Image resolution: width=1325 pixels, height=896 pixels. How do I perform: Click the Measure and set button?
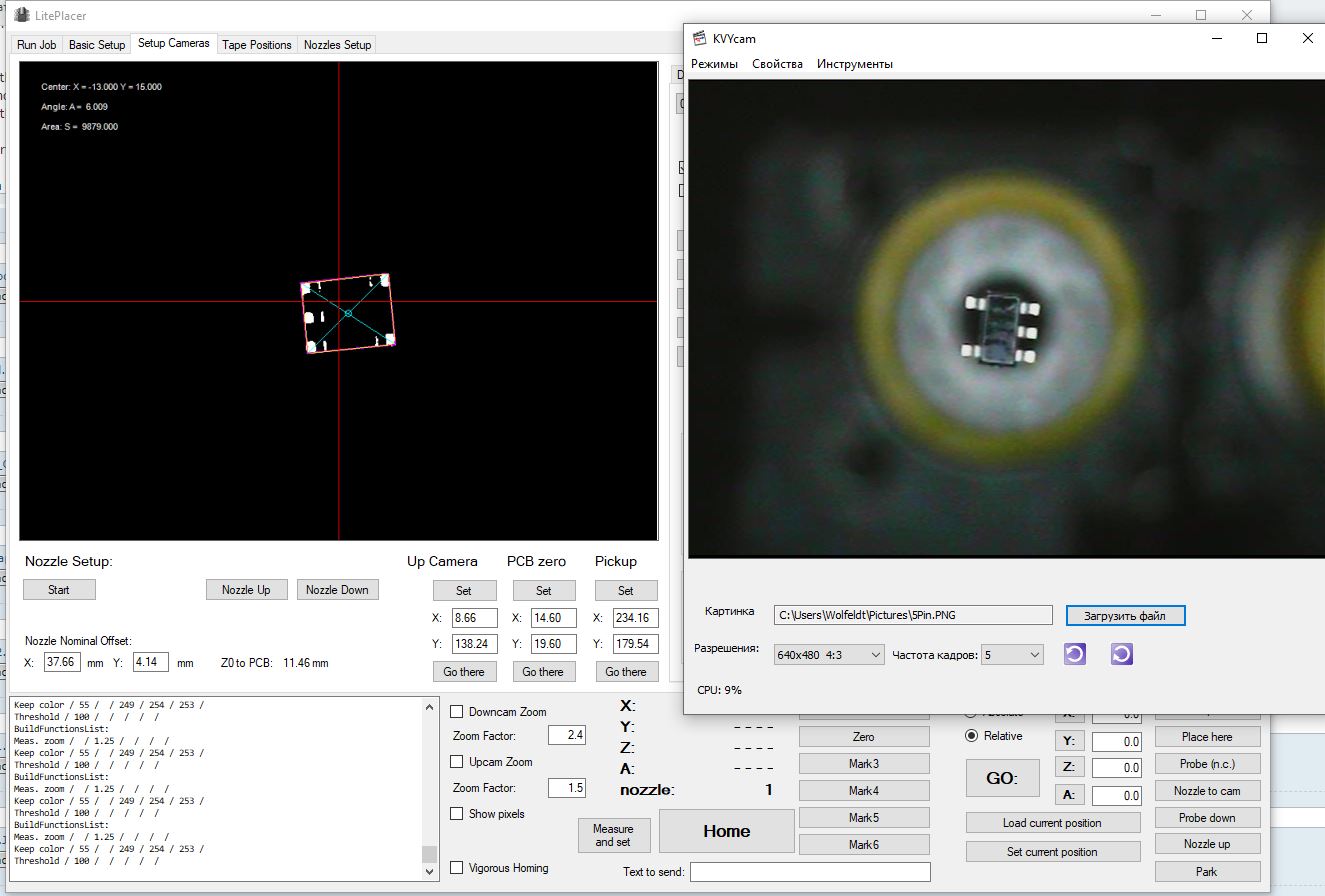[x=613, y=835]
